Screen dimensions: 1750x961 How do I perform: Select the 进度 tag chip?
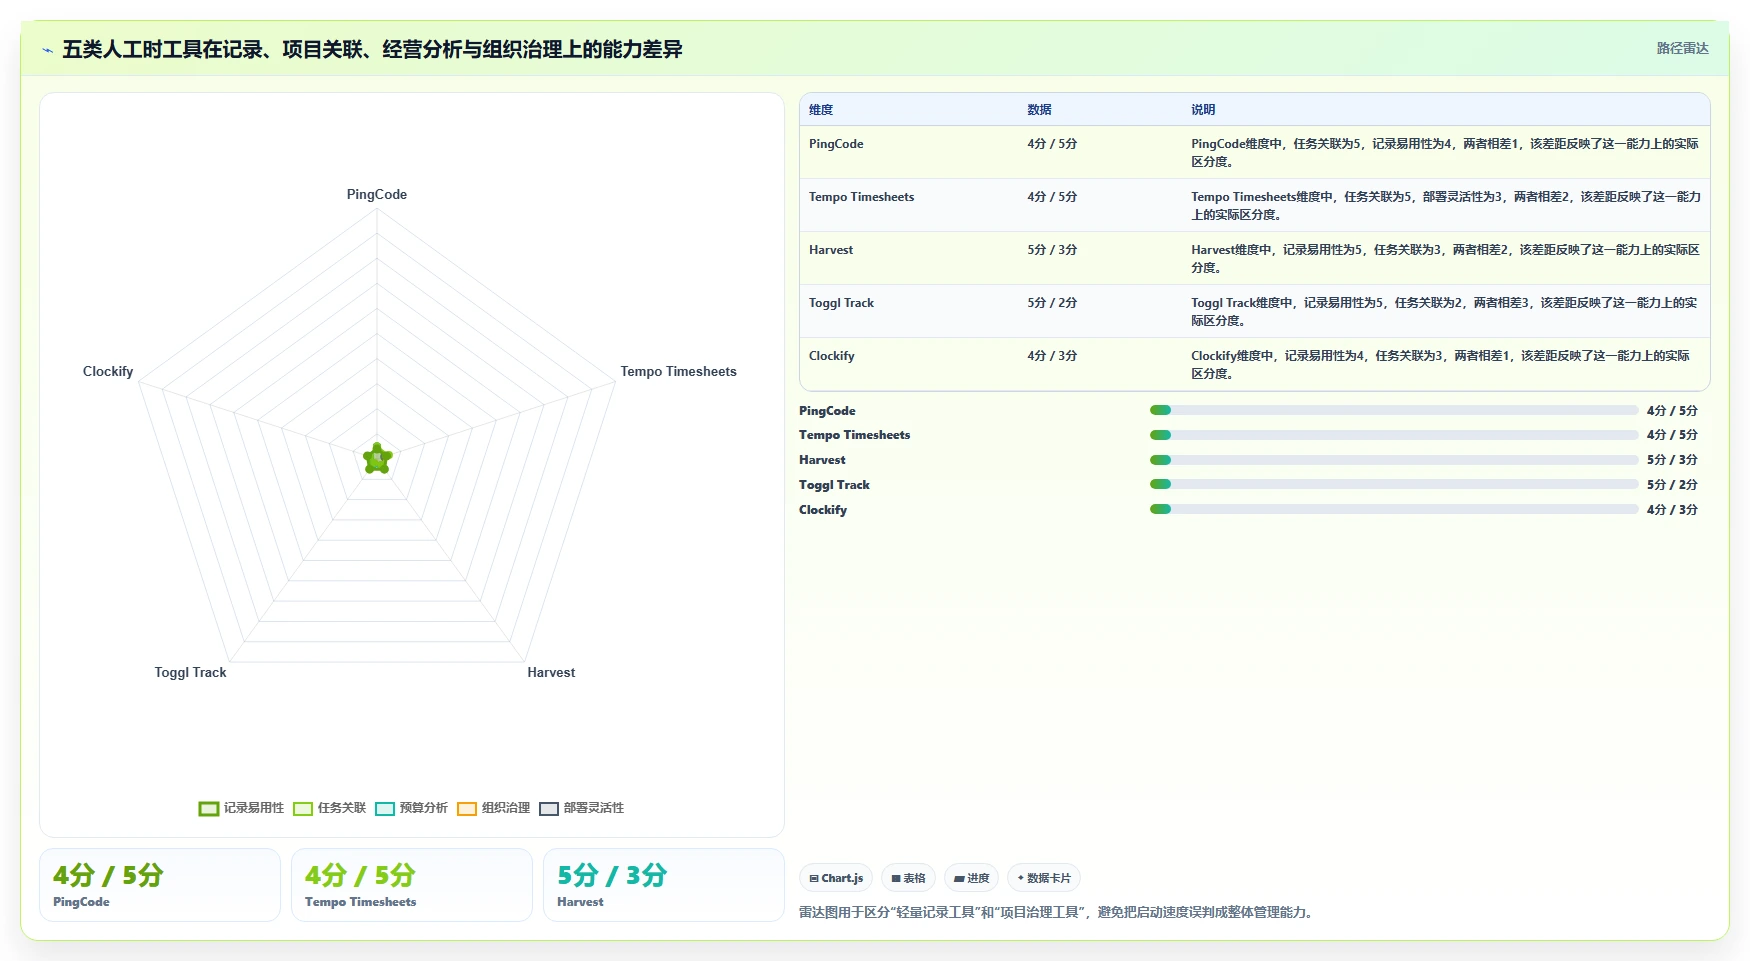971,878
